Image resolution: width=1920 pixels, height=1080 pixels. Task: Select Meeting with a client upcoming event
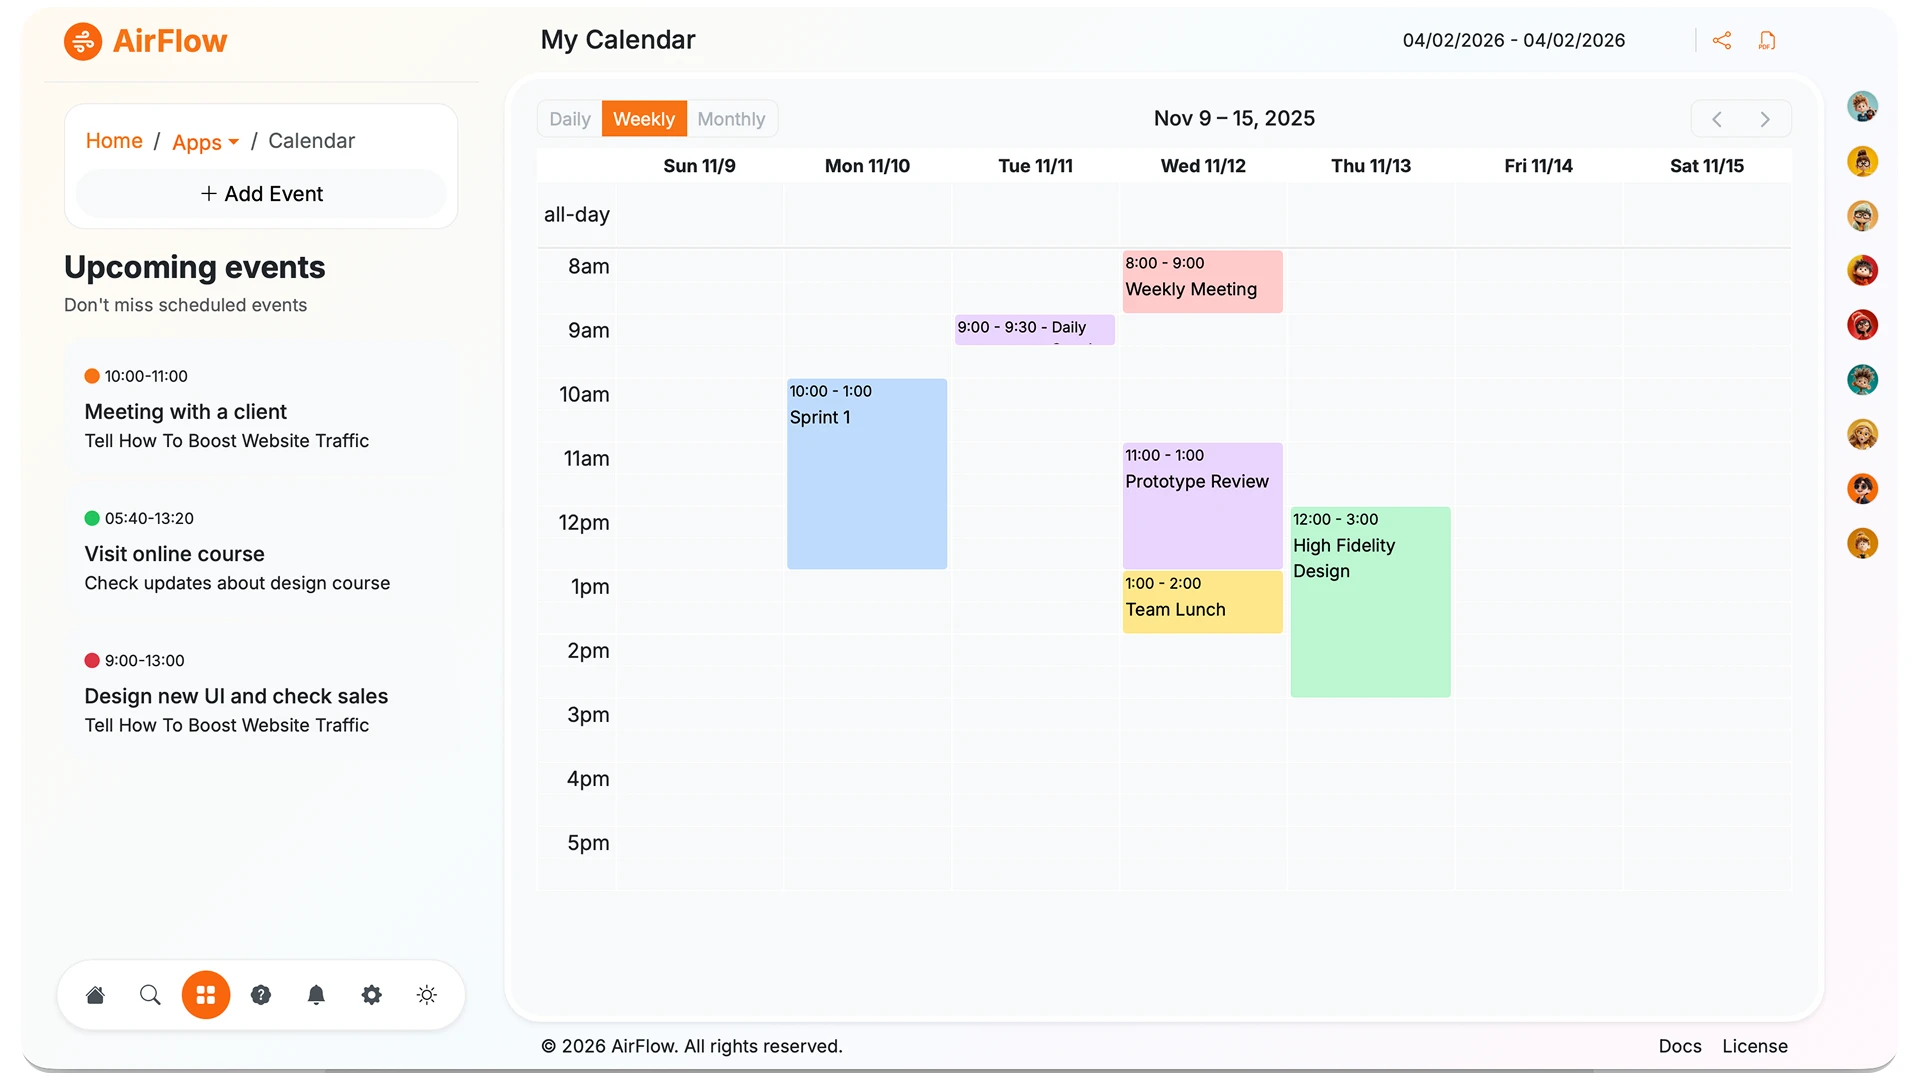(x=262, y=409)
